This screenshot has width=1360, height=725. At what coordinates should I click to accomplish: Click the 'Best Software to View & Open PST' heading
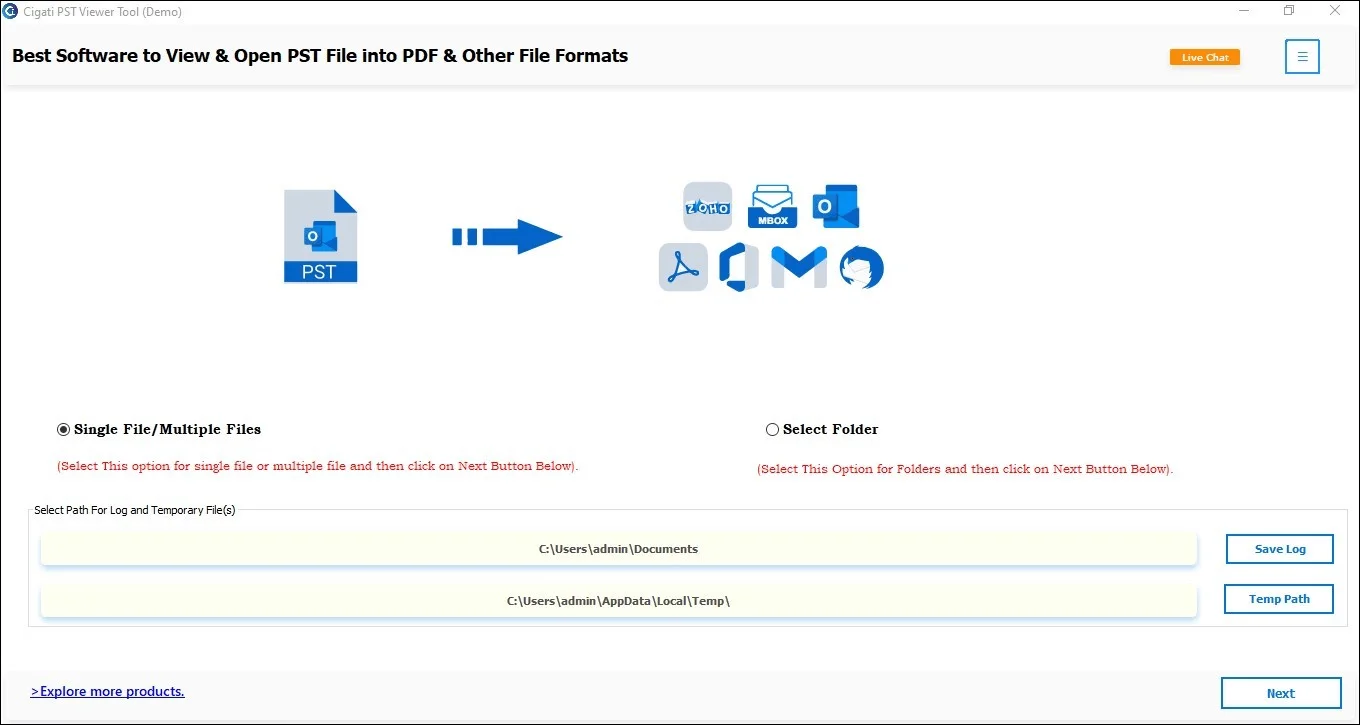pos(320,56)
